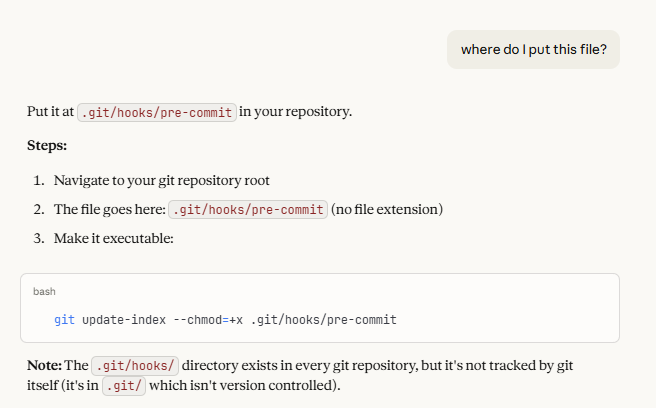656x408 pixels.
Task: Click the "bash" language label
Action: coord(44,291)
